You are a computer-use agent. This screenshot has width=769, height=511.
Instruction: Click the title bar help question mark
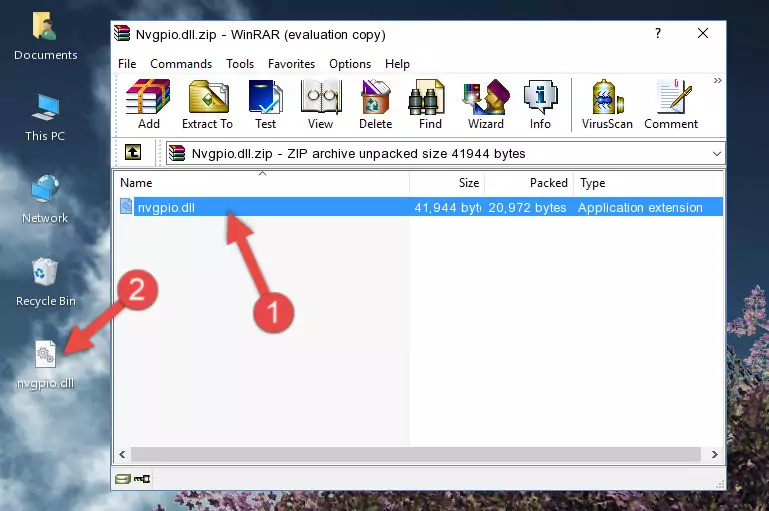tap(658, 33)
